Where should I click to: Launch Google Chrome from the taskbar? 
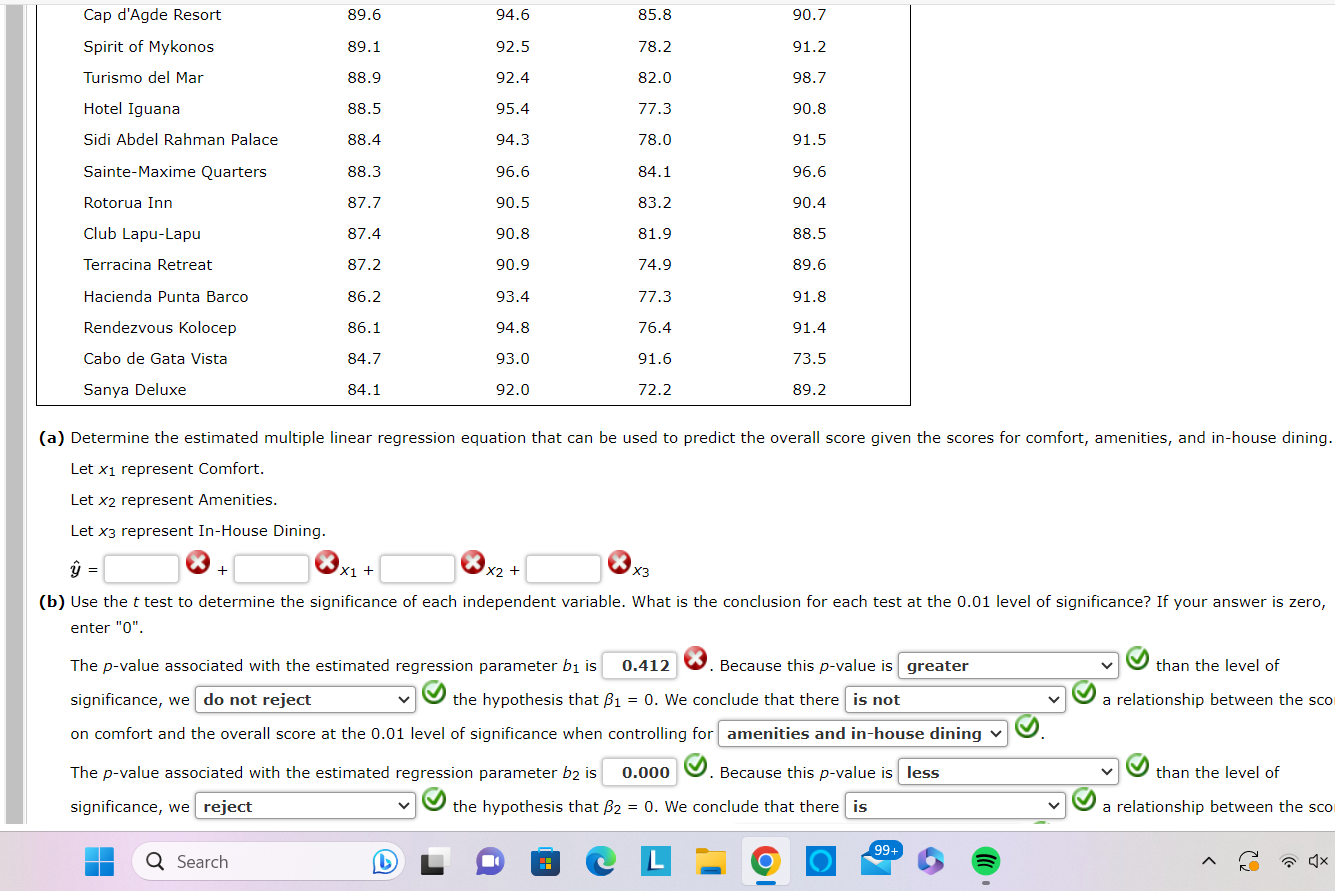click(765, 861)
